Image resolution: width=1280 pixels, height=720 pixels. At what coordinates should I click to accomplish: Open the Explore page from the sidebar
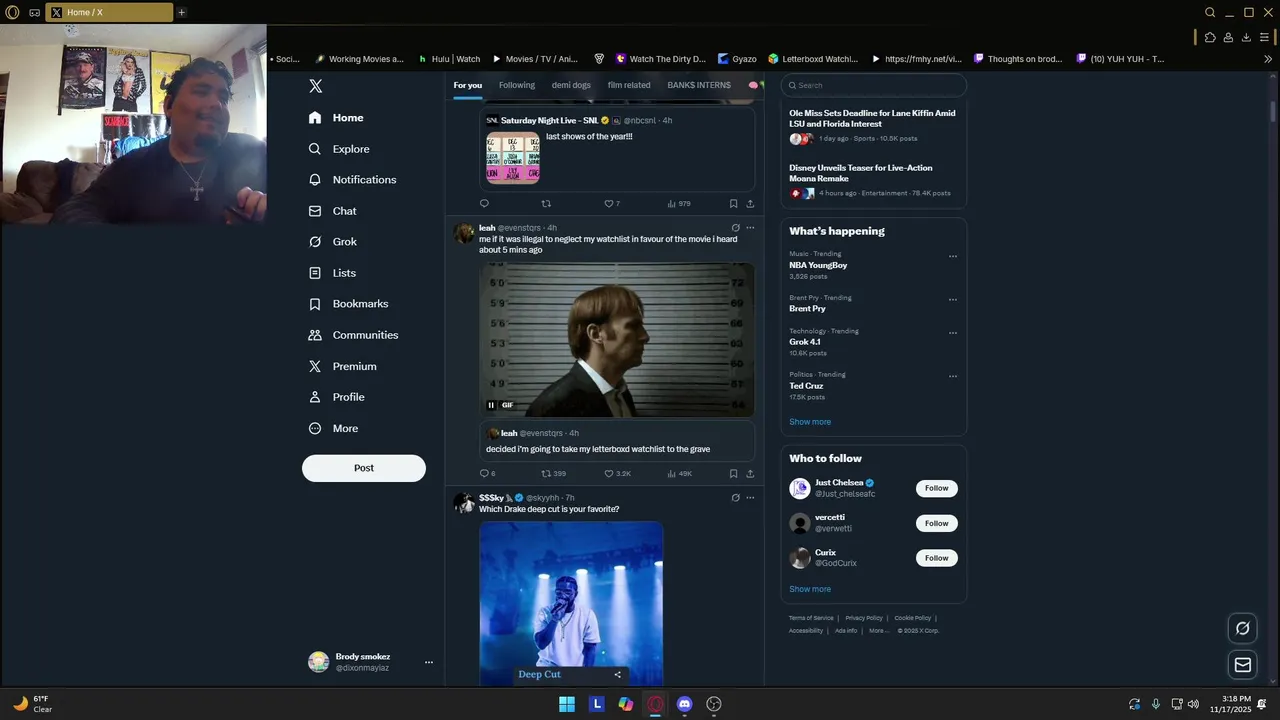pyautogui.click(x=339, y=149)
